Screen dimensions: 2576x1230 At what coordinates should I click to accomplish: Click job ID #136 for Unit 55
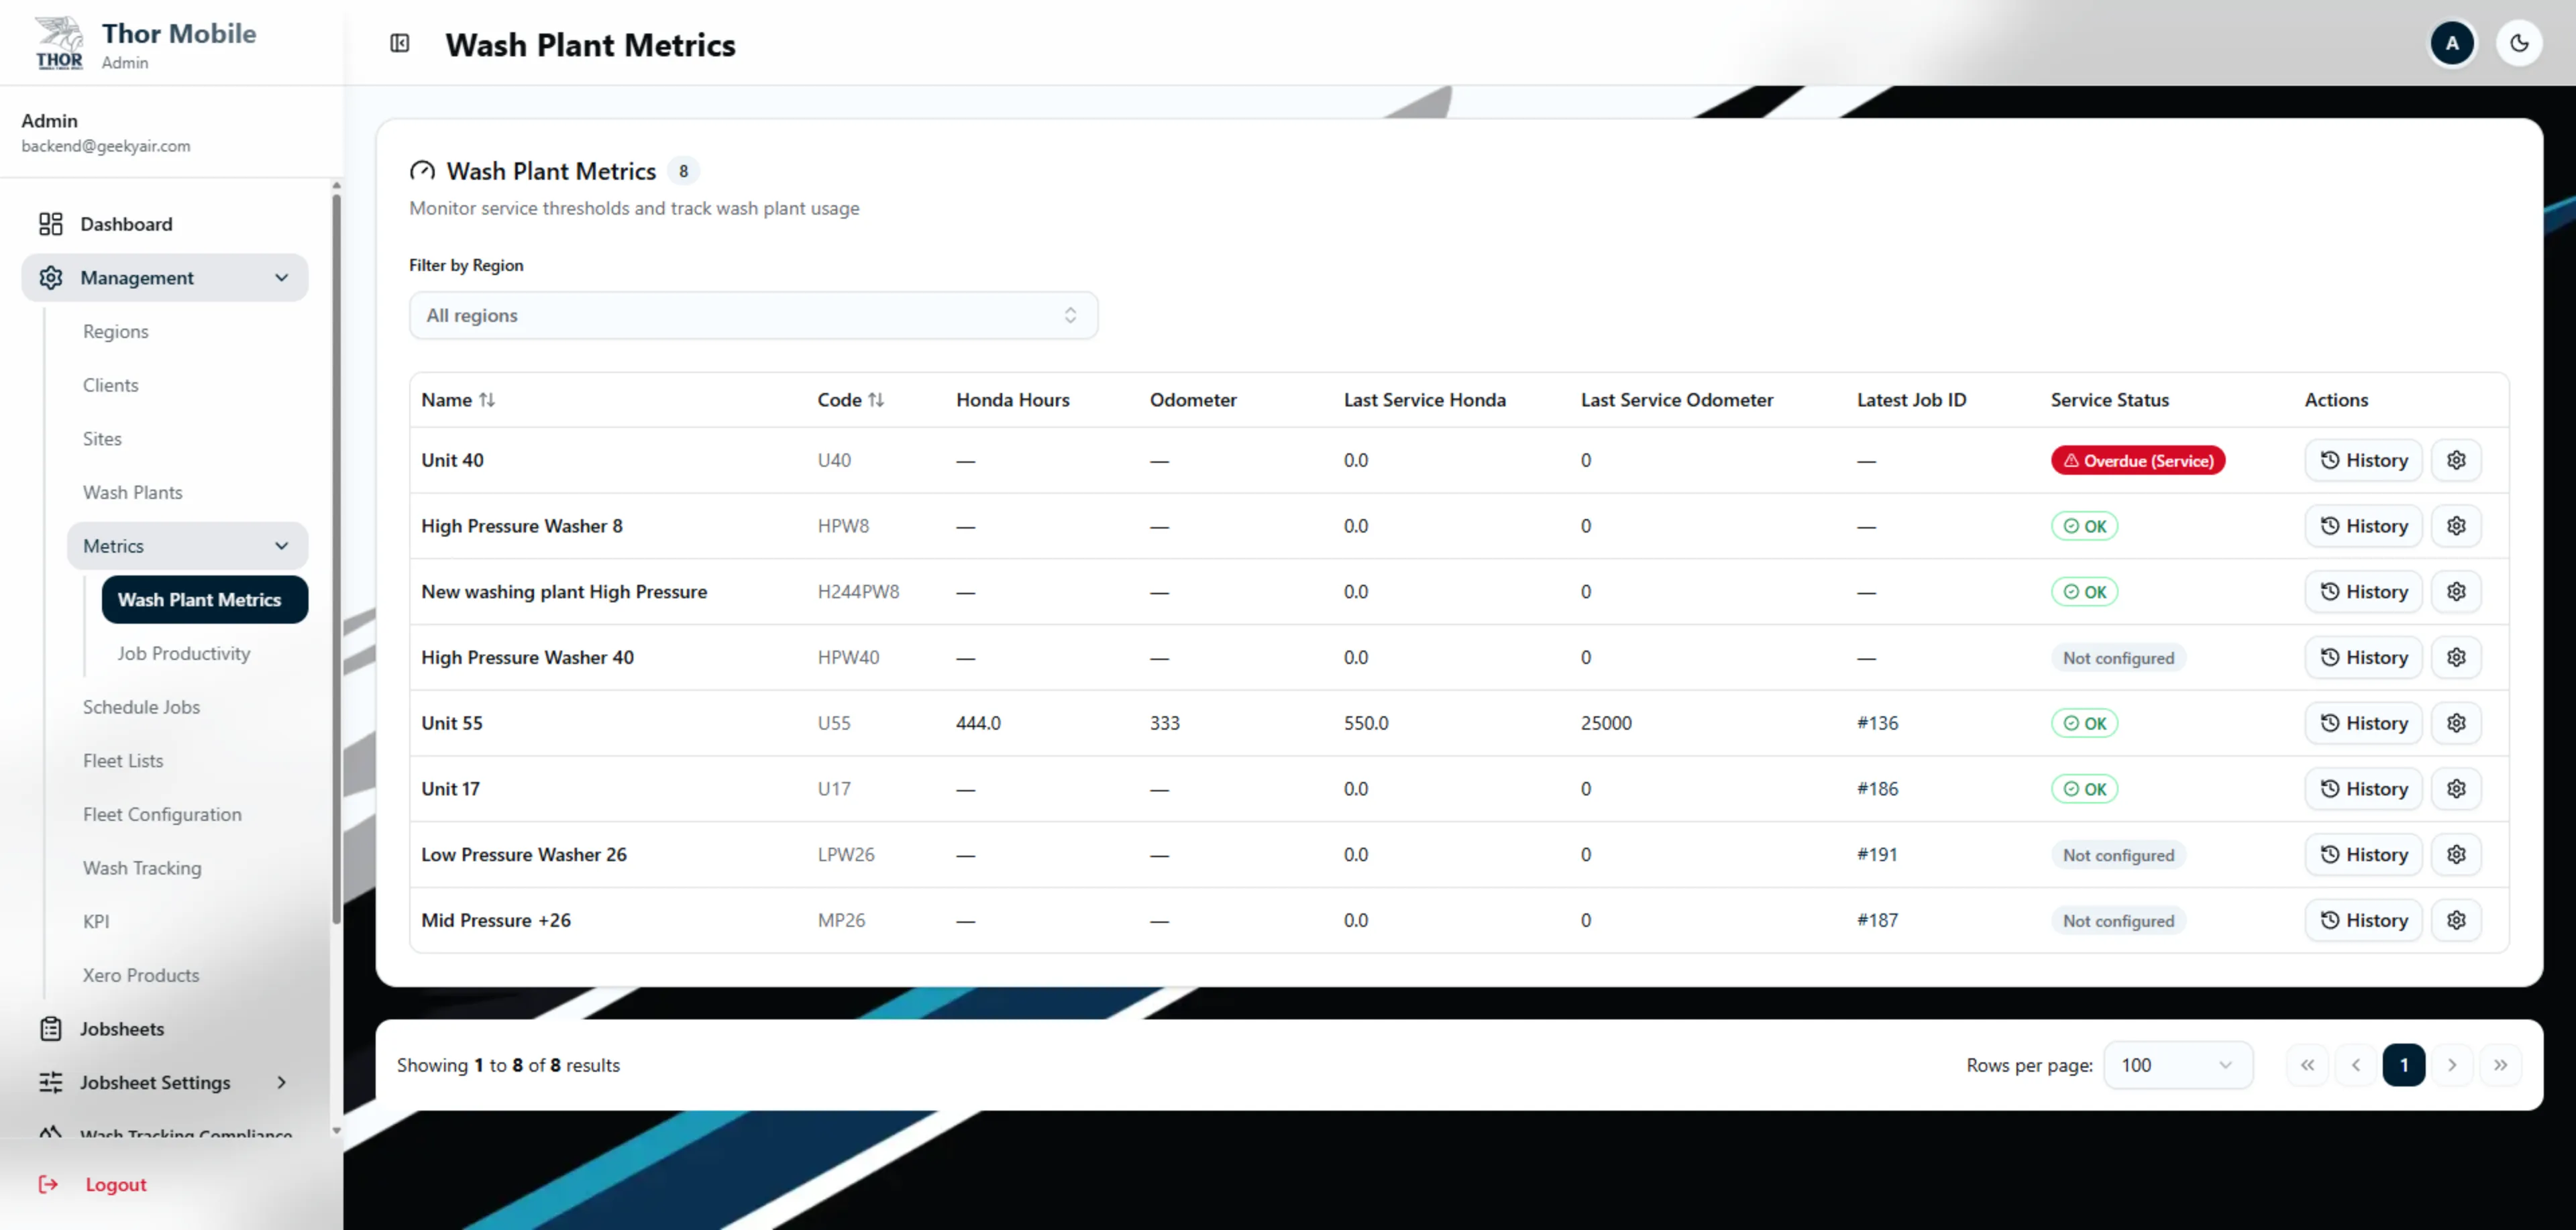pos(1877,723)
